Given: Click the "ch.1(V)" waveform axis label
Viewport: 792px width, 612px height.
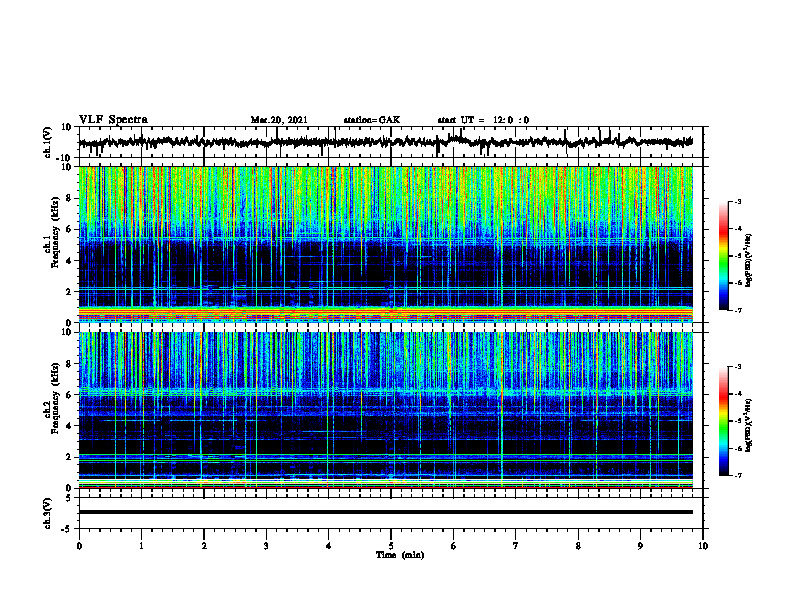Looking at the screenshot, I should point(48,142).
